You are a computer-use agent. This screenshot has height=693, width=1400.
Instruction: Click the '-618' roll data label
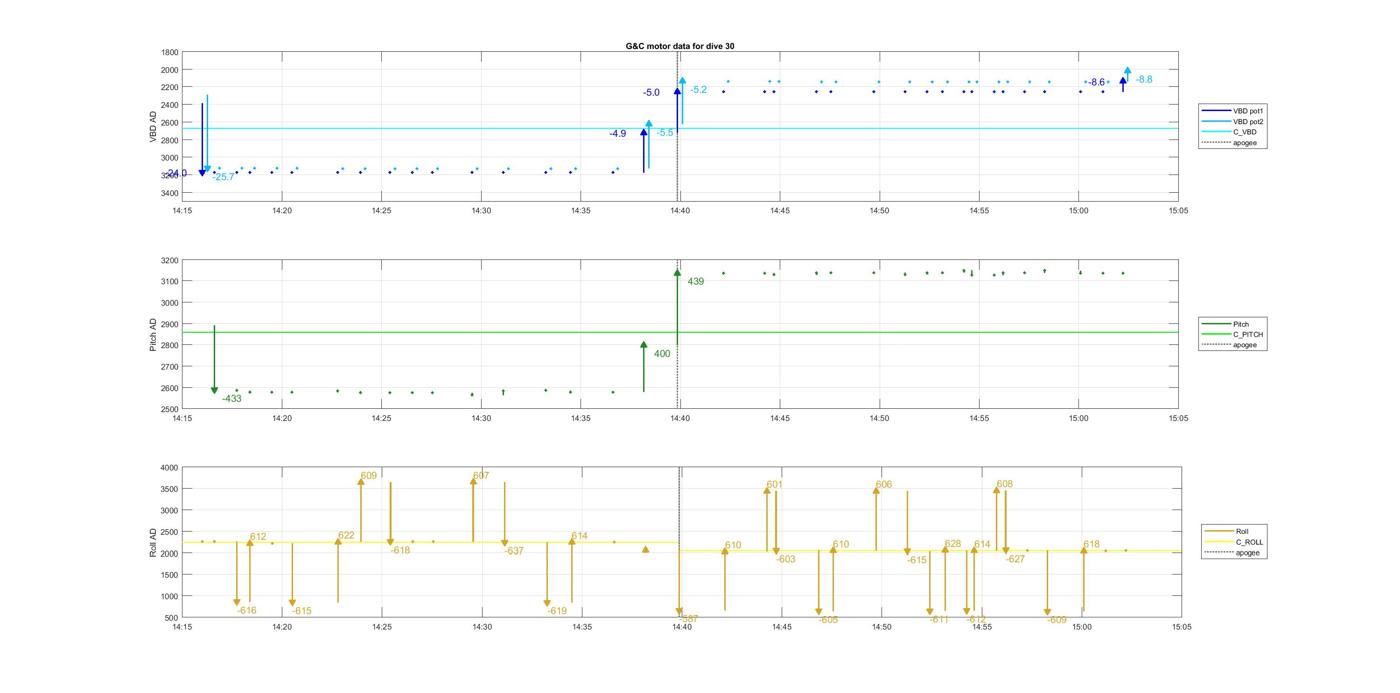[400, 550]
